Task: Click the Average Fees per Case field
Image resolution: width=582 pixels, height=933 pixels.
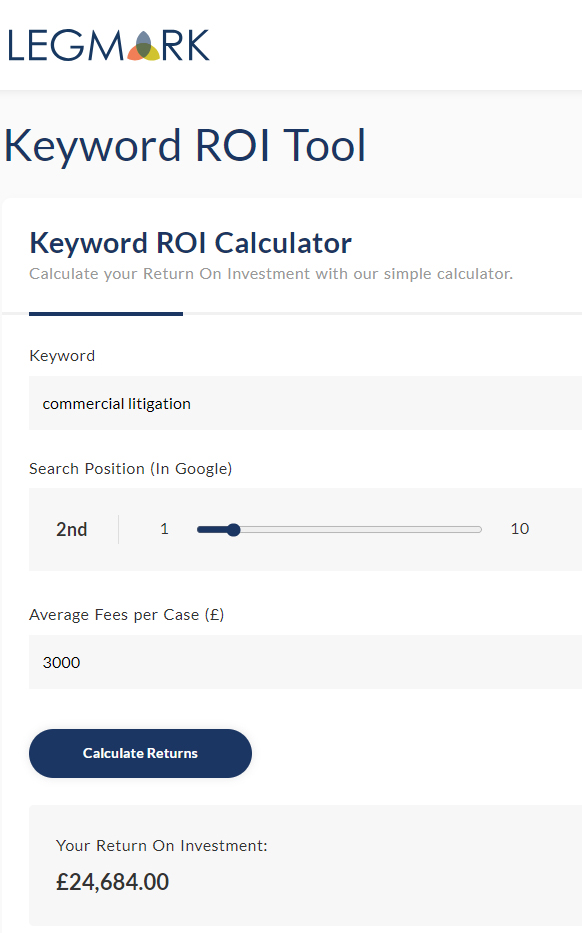Action: click(305, 662)
